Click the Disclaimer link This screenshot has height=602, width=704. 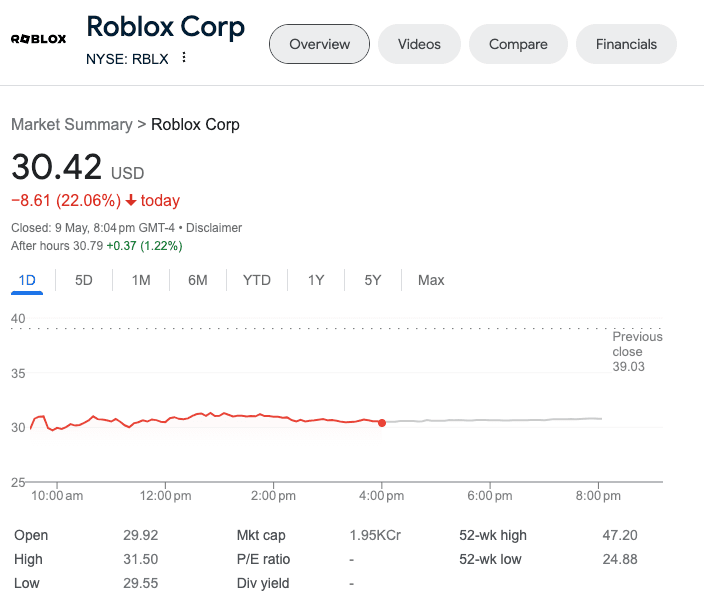pyautogui.click(x=214, y=227)
